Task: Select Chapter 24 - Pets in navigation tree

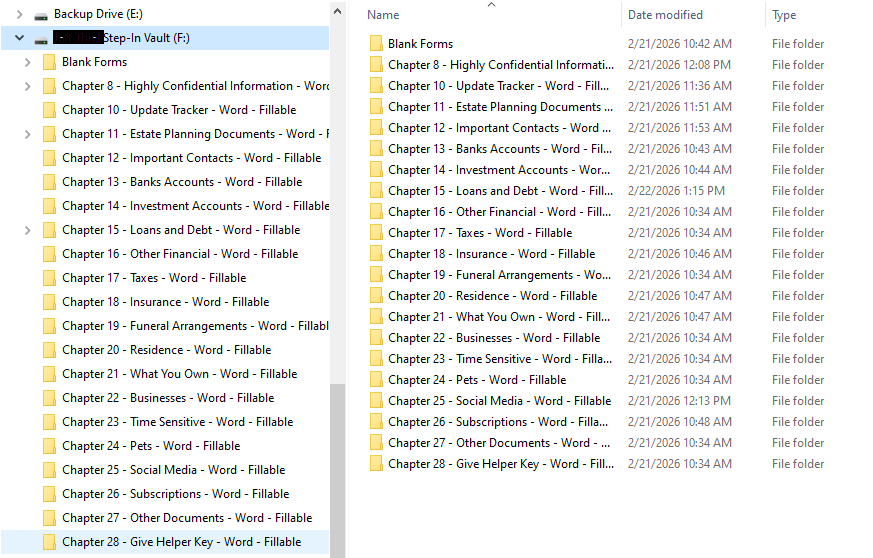Action: [151, 445]
